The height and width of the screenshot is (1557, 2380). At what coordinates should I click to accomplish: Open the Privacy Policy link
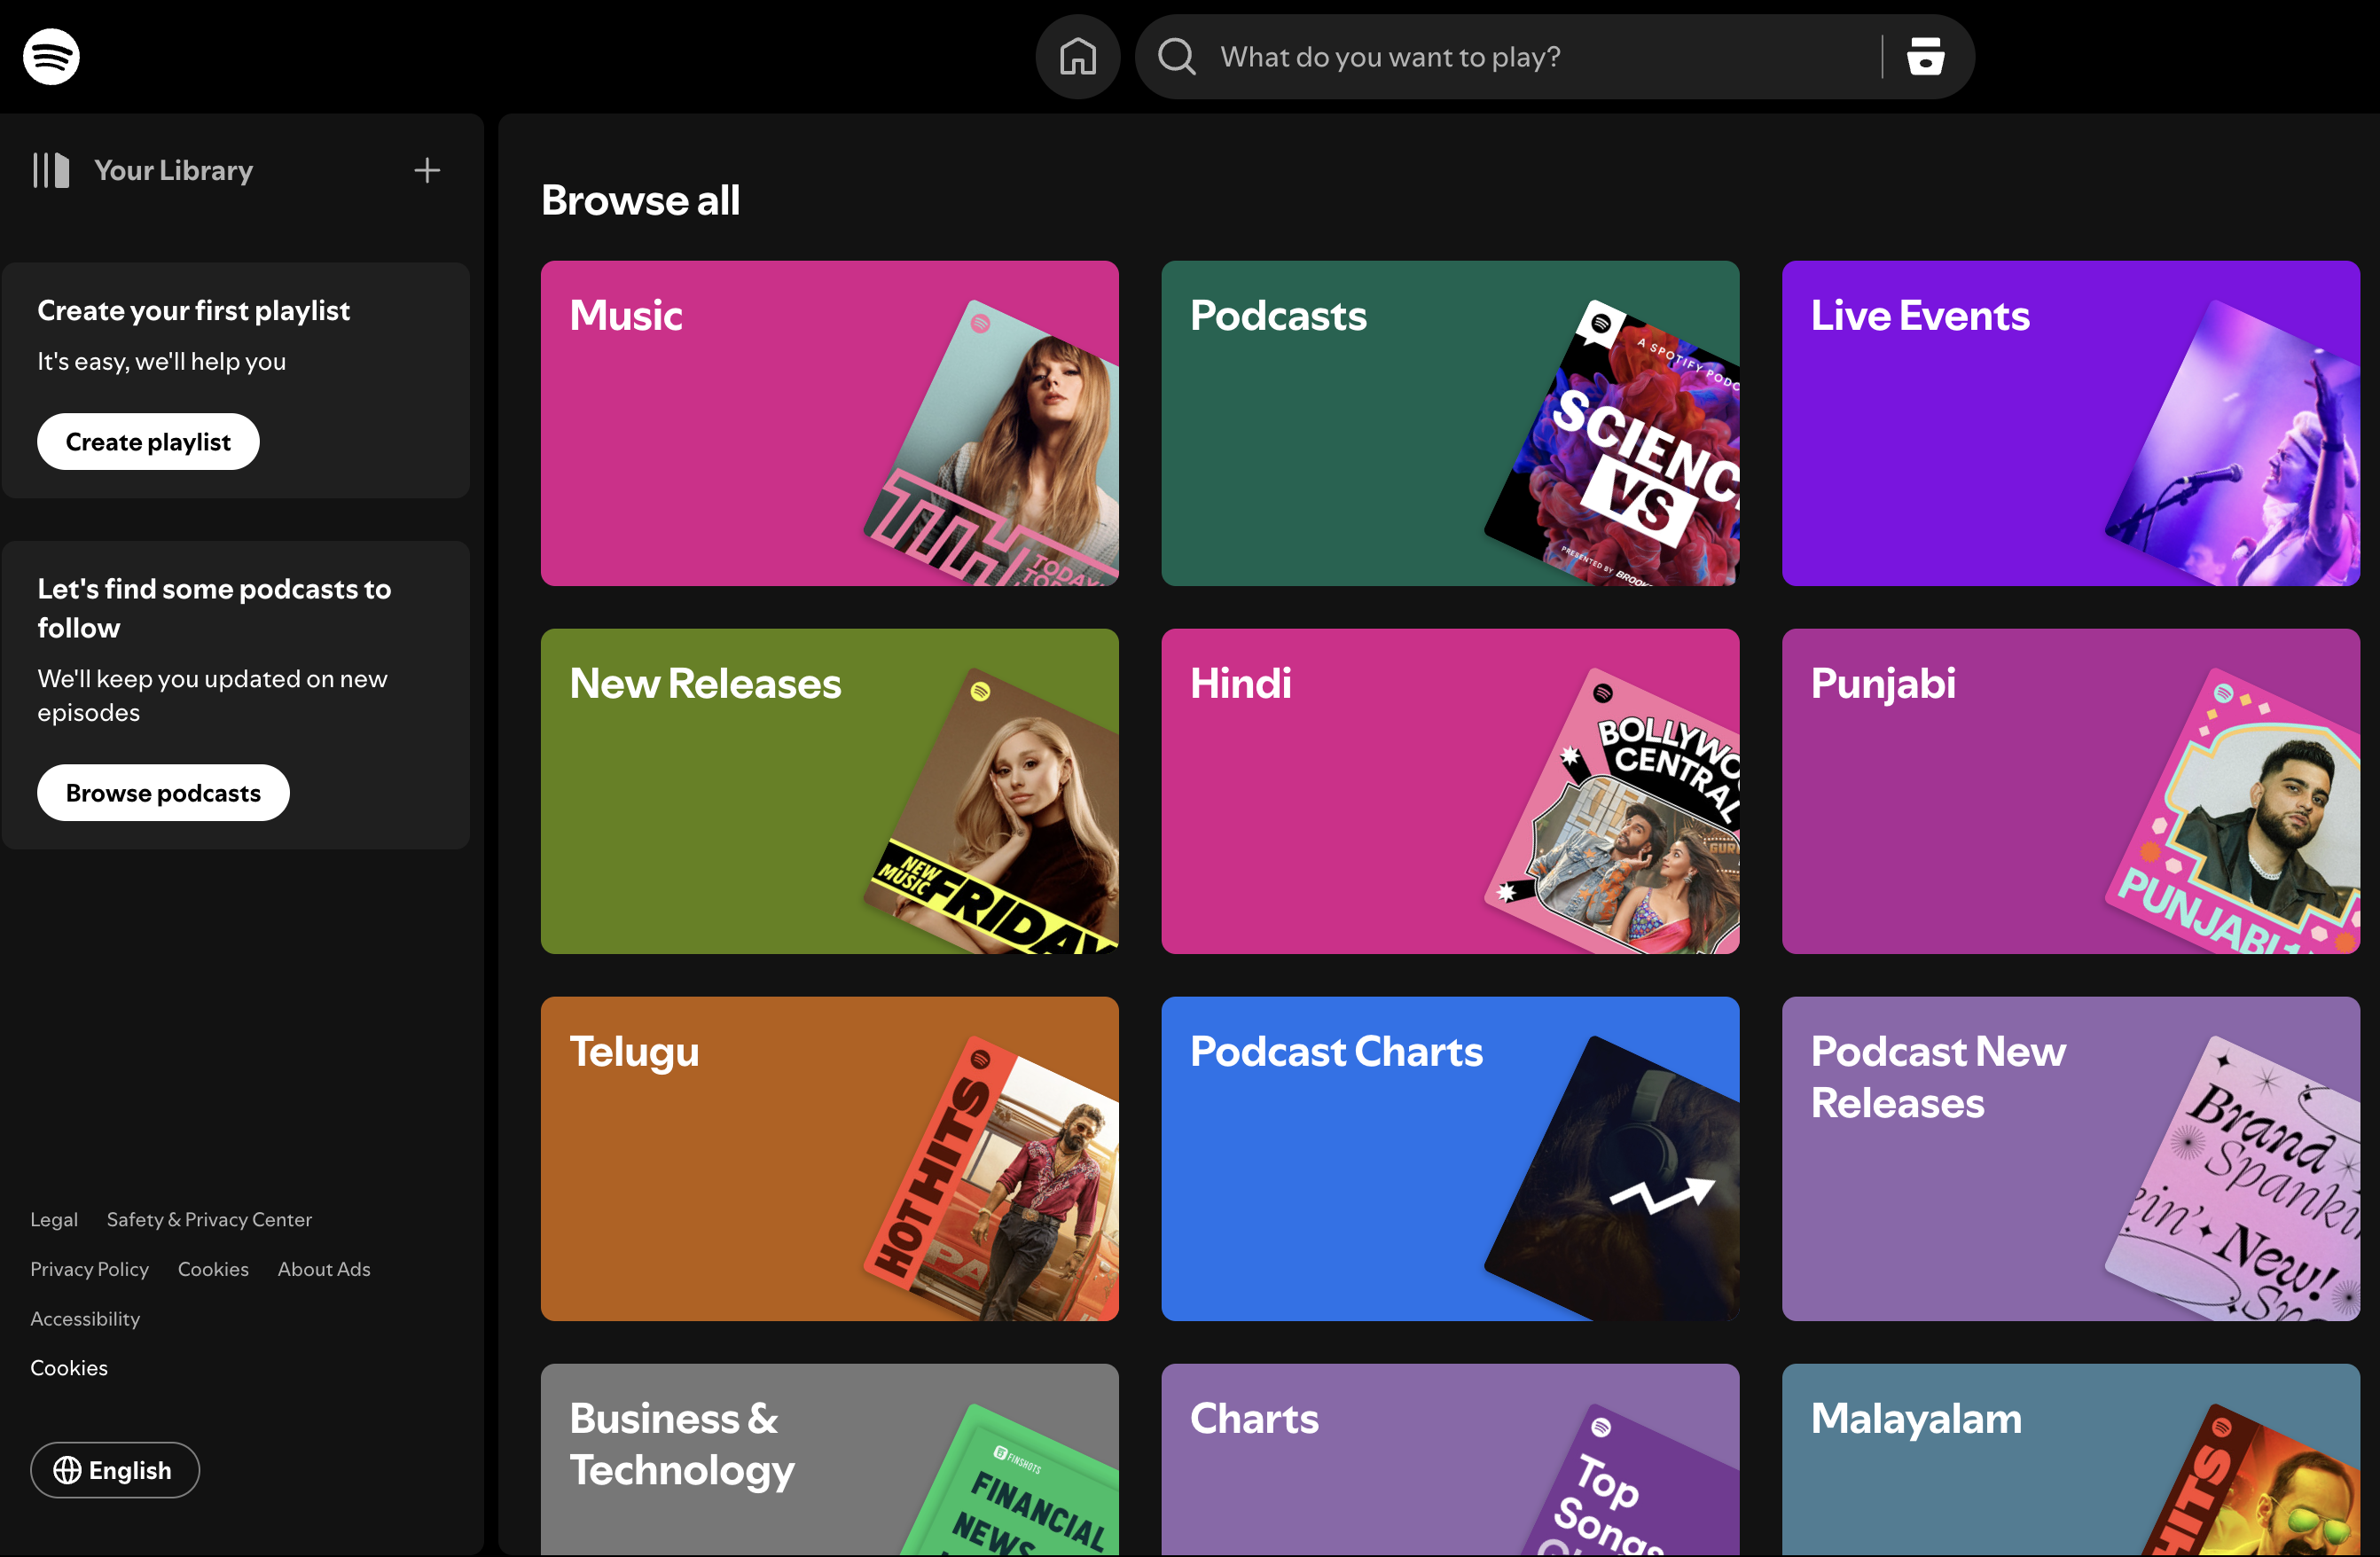click(89, 1268)
